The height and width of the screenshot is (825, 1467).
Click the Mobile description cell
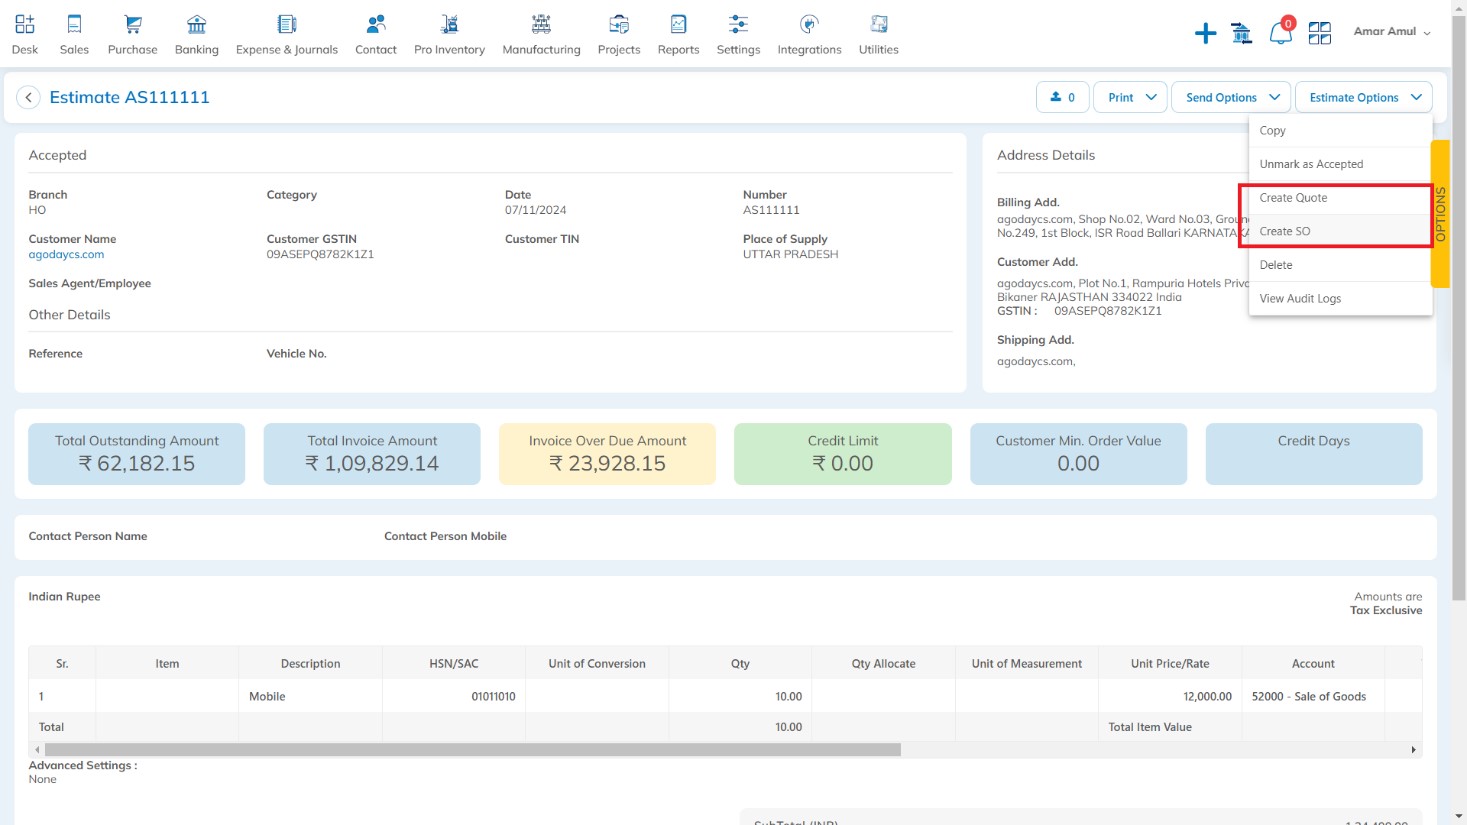click(x=310, y=697)
